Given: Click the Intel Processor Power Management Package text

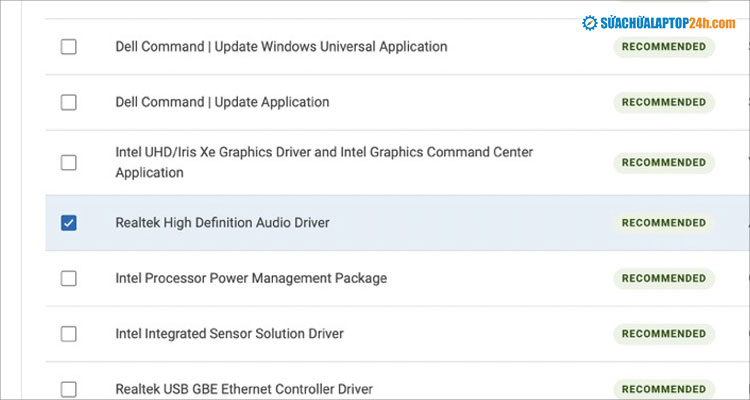Looking at the screenshot, I should click(x=251, y=278).
